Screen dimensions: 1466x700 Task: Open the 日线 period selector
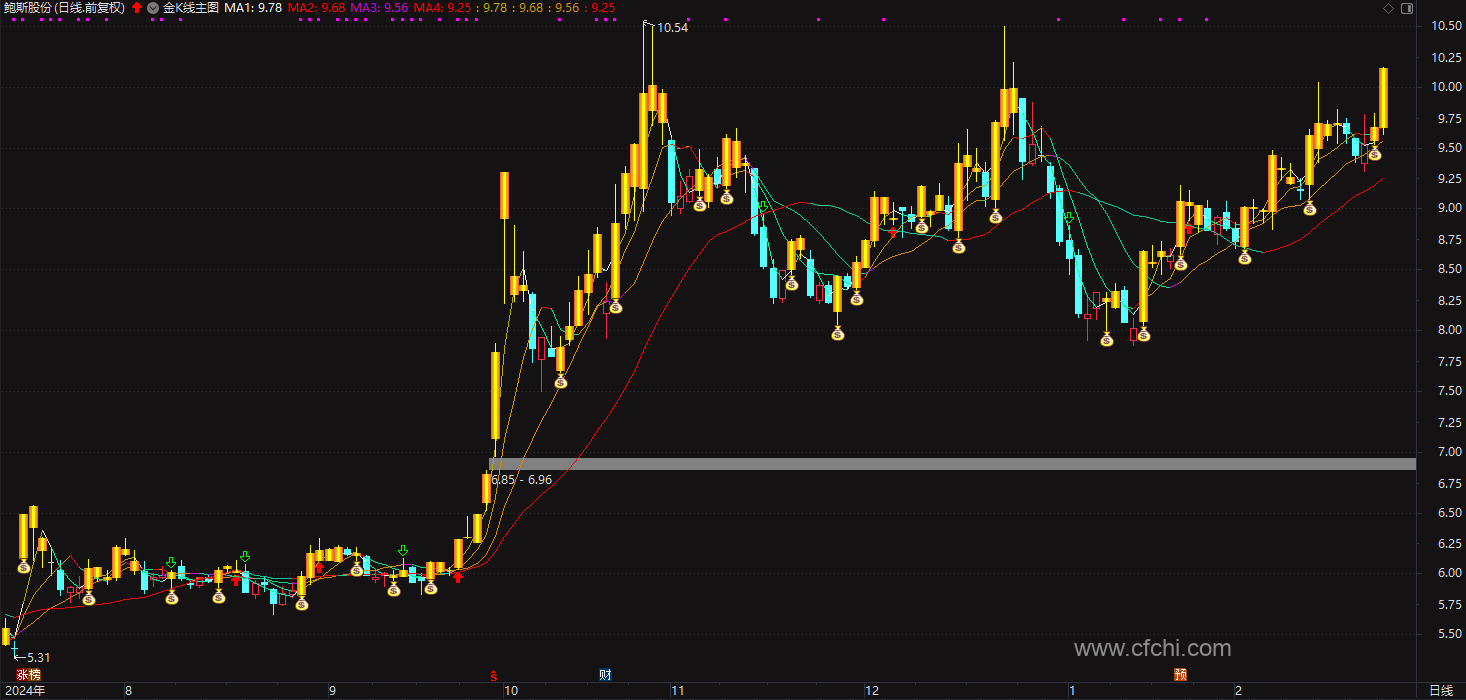(1441, 691)
